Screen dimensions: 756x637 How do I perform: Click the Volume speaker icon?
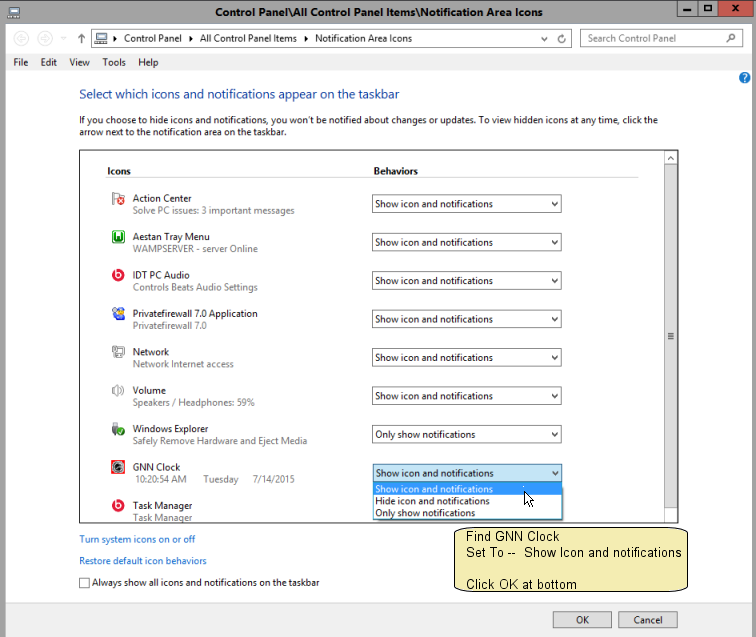[118, 391]
